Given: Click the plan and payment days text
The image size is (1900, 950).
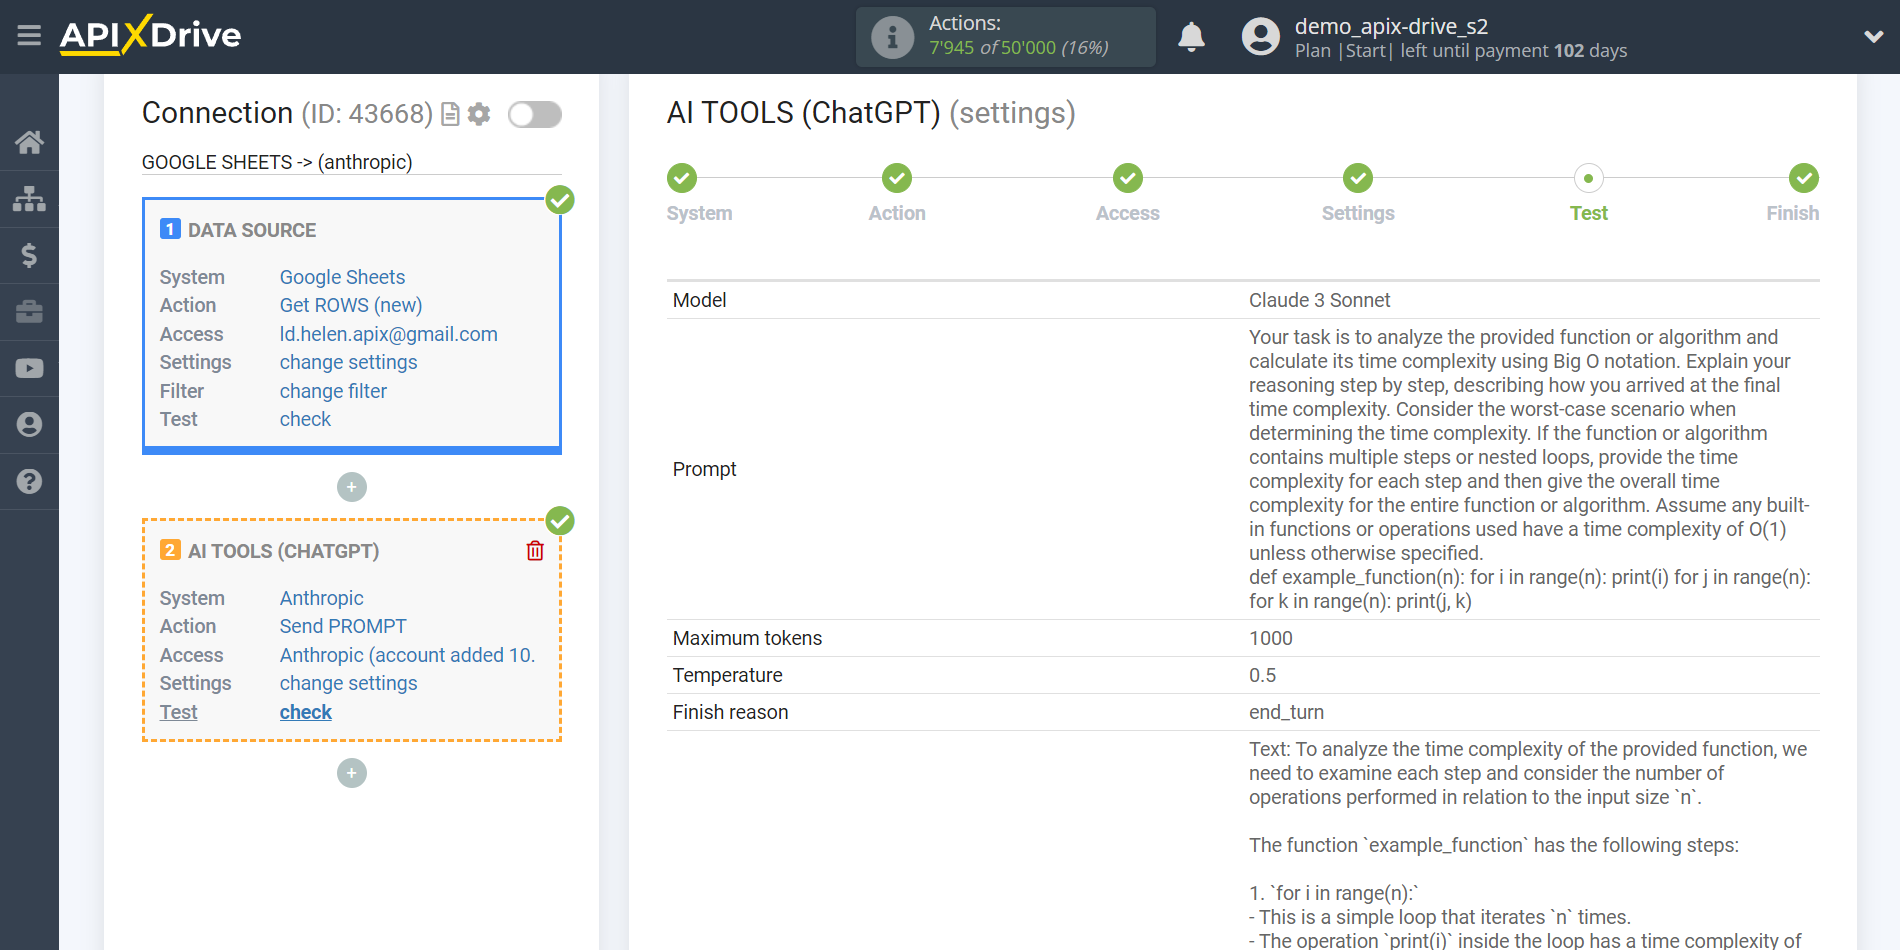Looking at the screenshot, I should (1460, 50).
